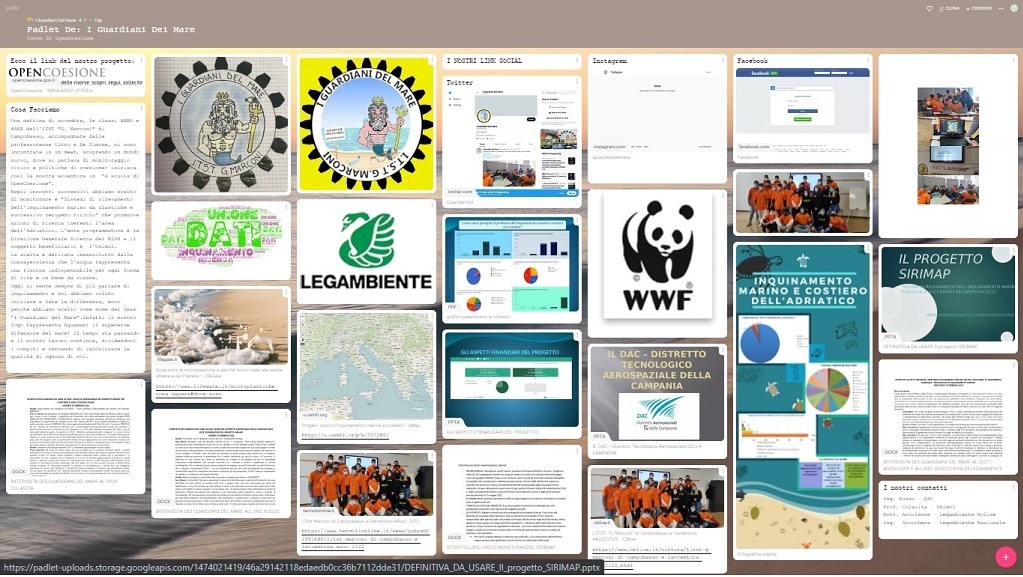This screenshot has height=577, width=1023.
Task: Like this padlet with the heart icon
Action: click(930, 8)
